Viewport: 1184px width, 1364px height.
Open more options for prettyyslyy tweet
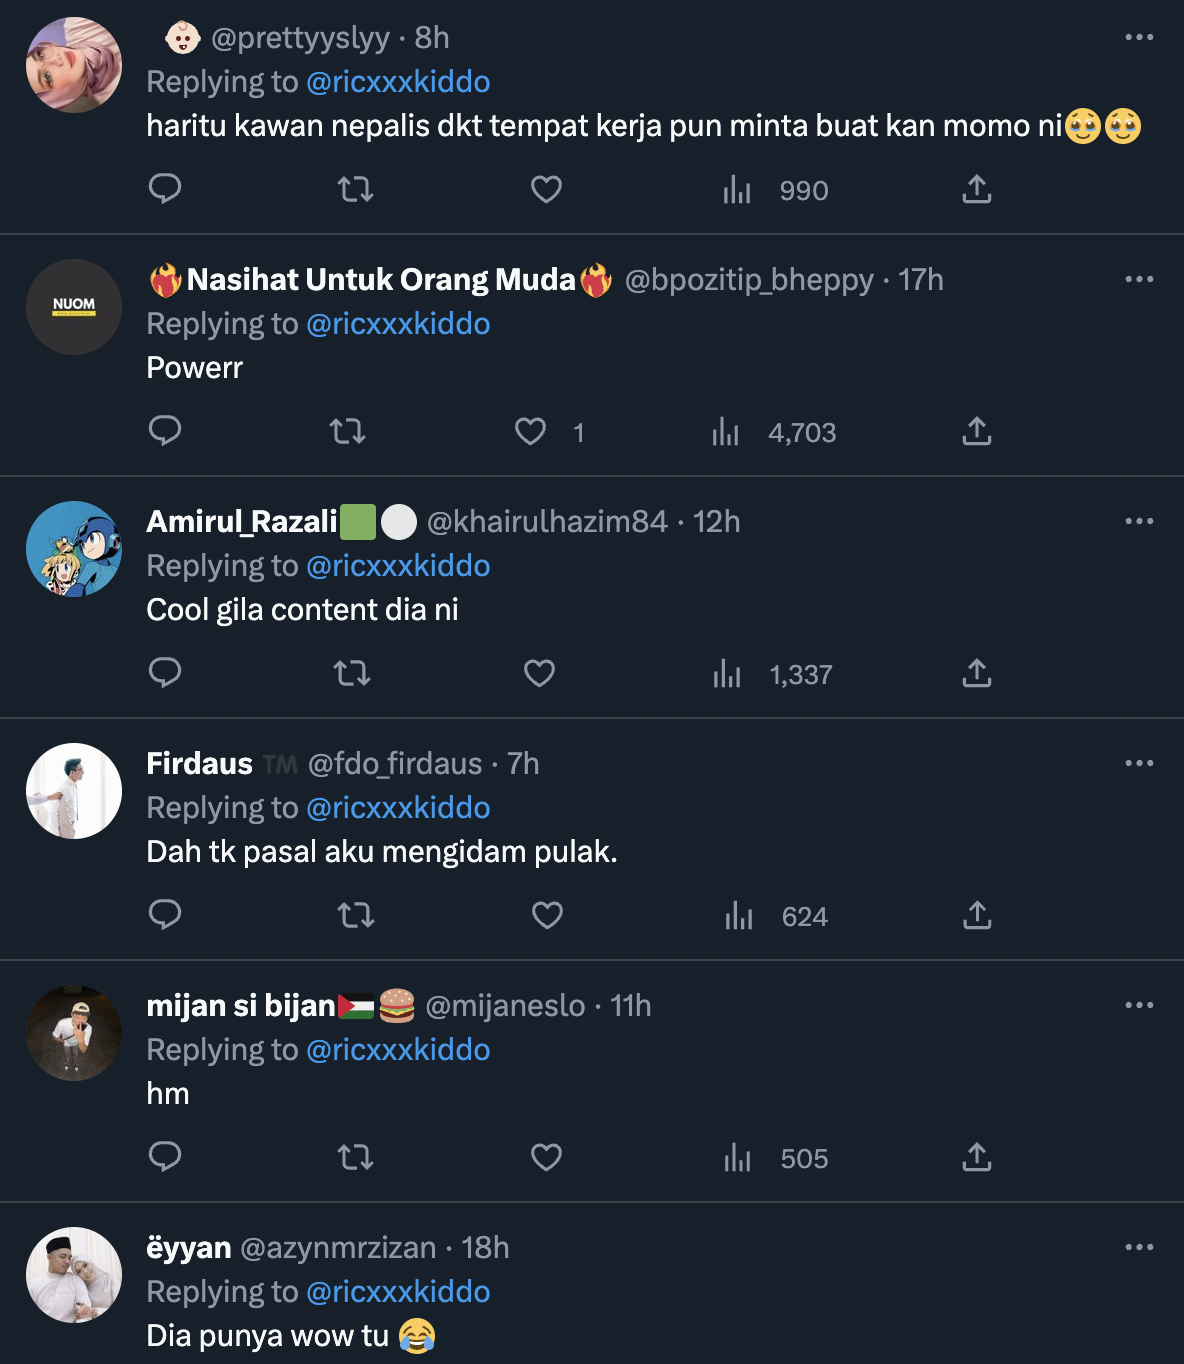coord(1139,37)
